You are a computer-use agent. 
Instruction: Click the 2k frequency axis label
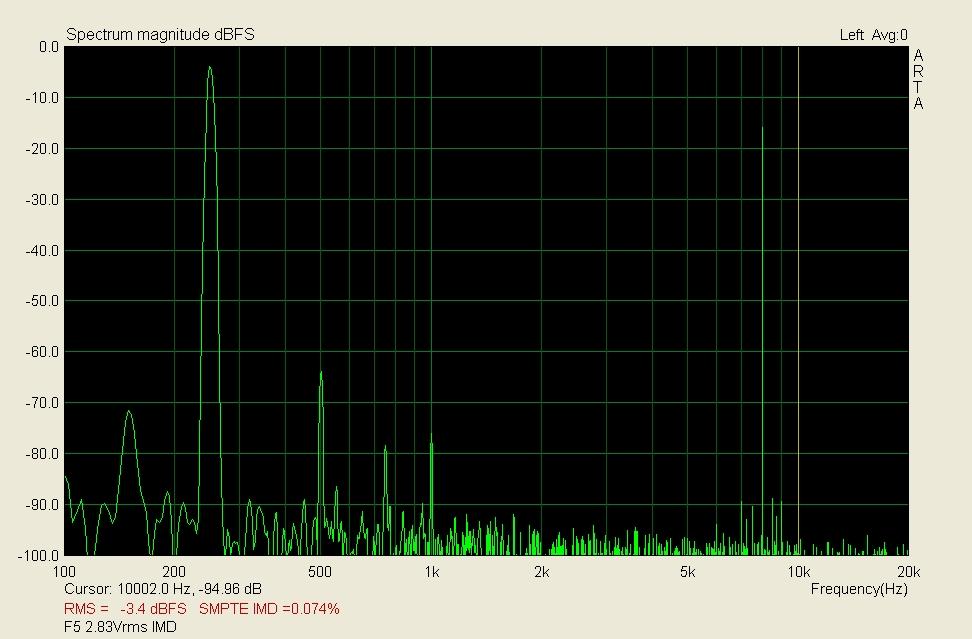pyautogui.click(x=542, y=572)
